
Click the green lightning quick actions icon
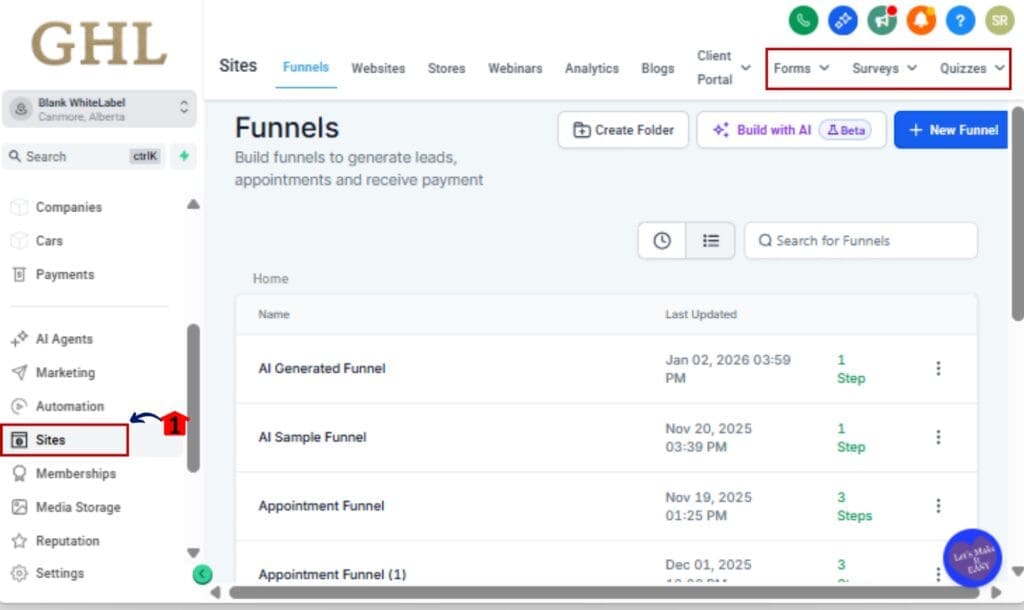click(183, 156)
